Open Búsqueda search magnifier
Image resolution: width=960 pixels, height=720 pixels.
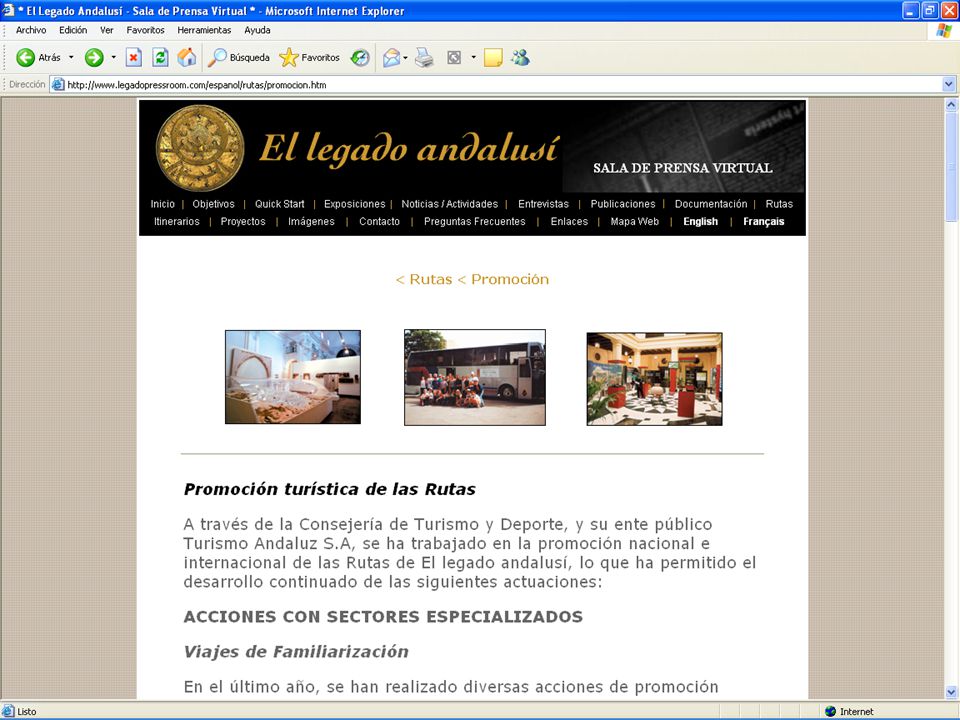(x=217, y=58)
